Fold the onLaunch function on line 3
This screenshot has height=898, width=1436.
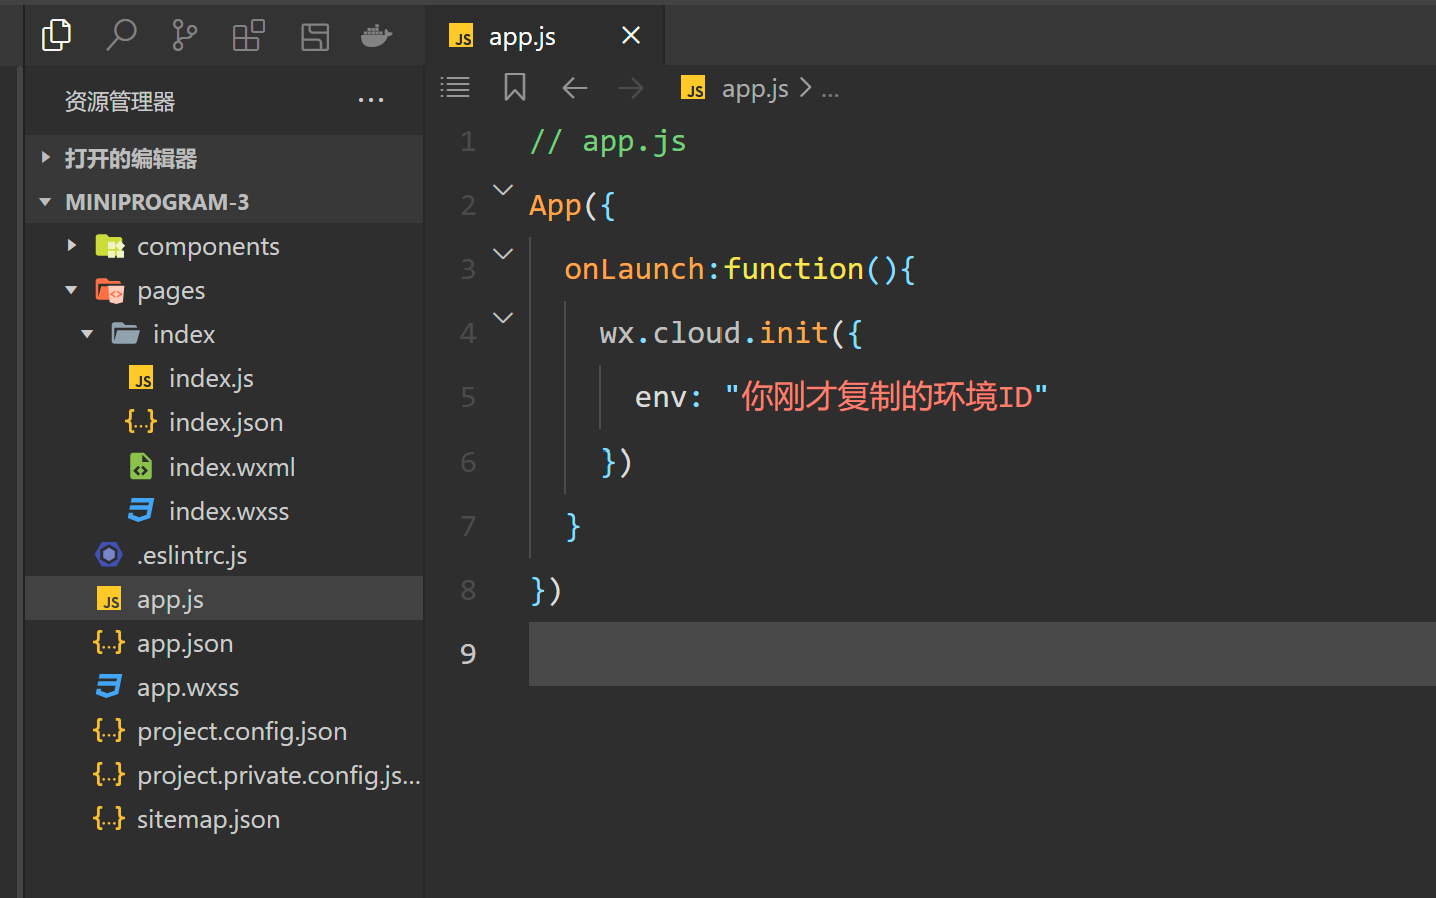502,254
